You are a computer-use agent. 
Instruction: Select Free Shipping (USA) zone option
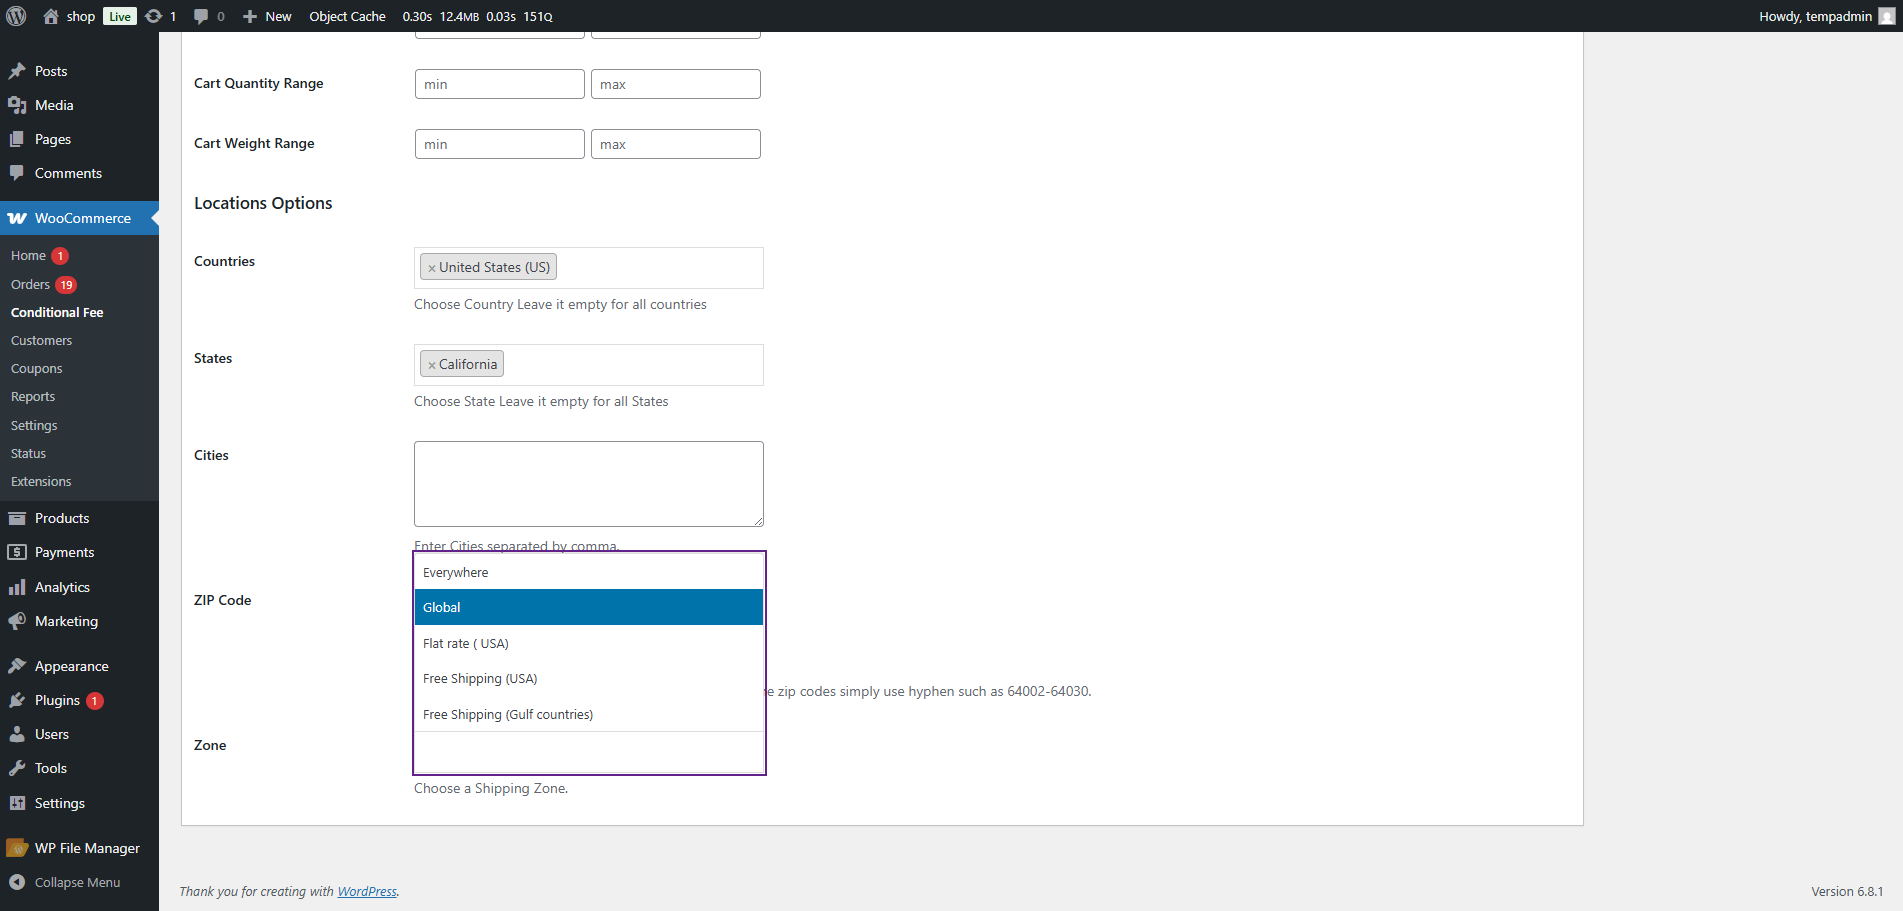(x=589, y=678)
